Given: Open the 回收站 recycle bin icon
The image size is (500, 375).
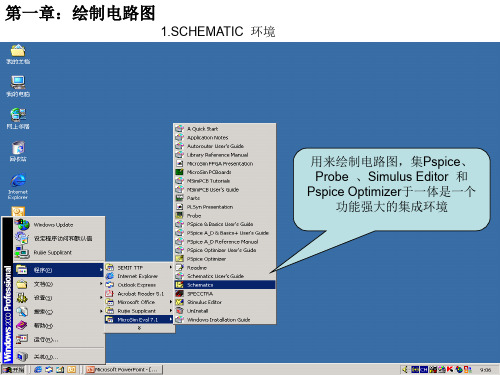Looking at the screenshot, I should click(18, 151).
